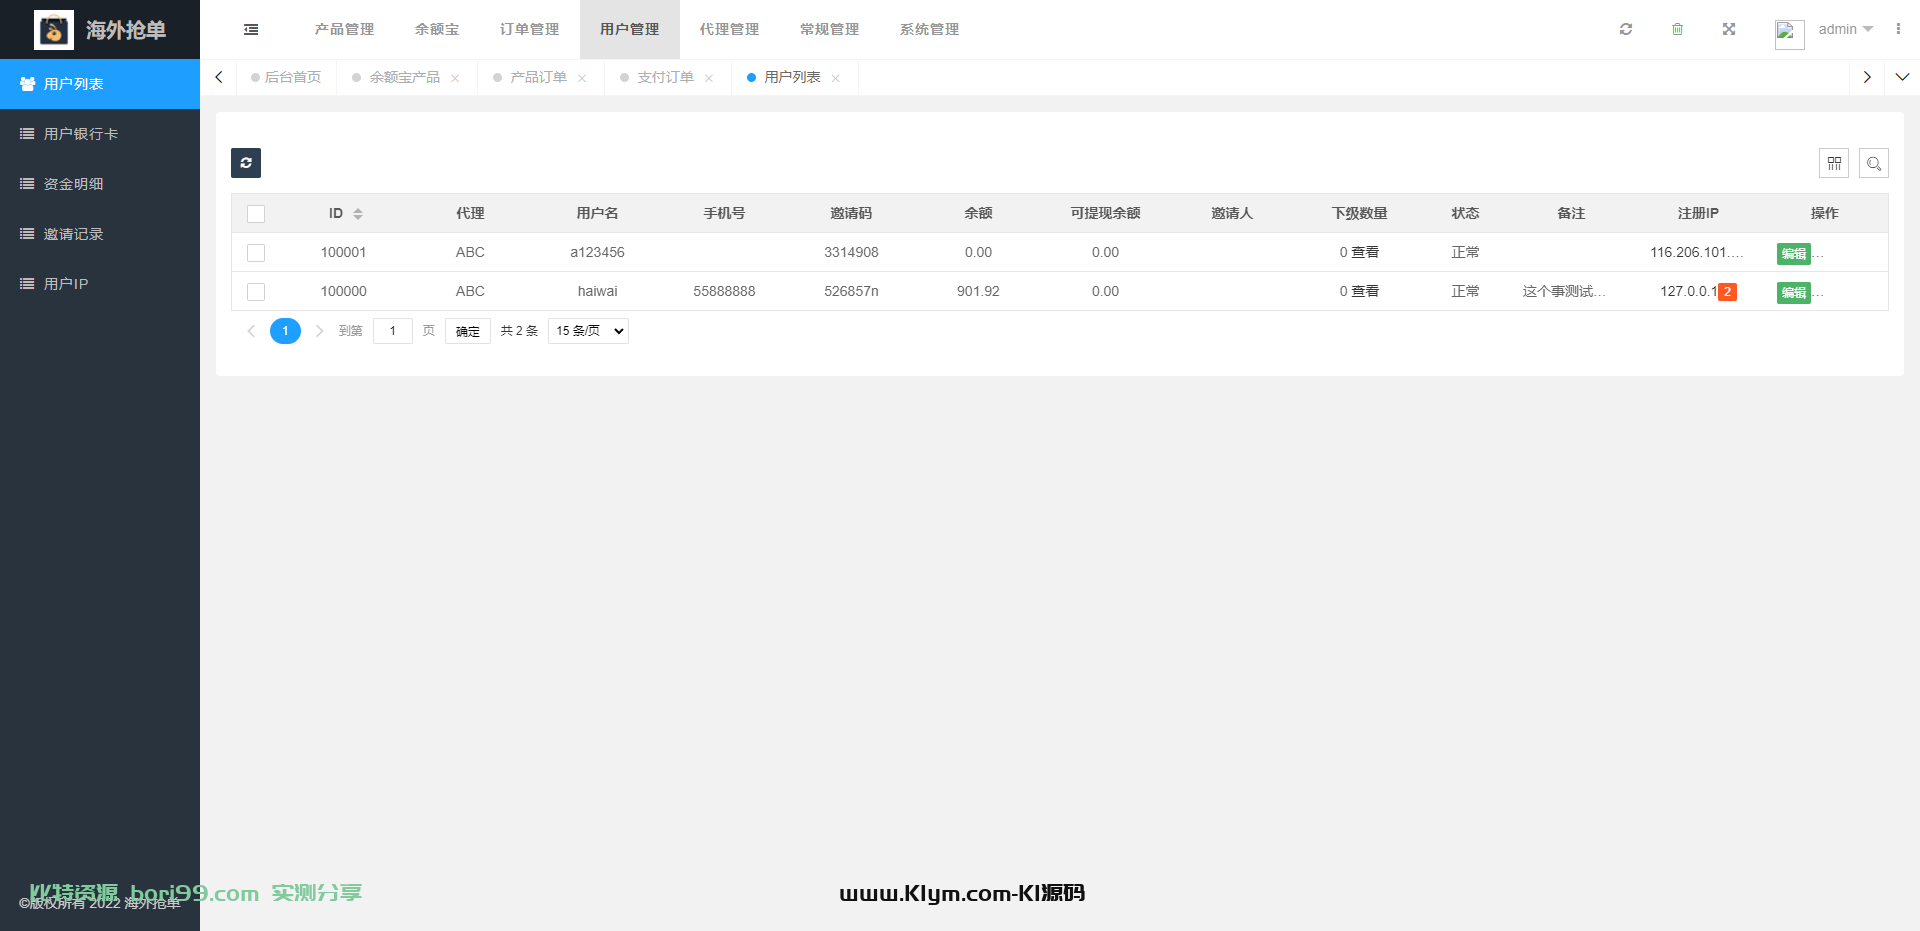
Task: Close the 余额宝产品 tab
Action: [455, 78]
